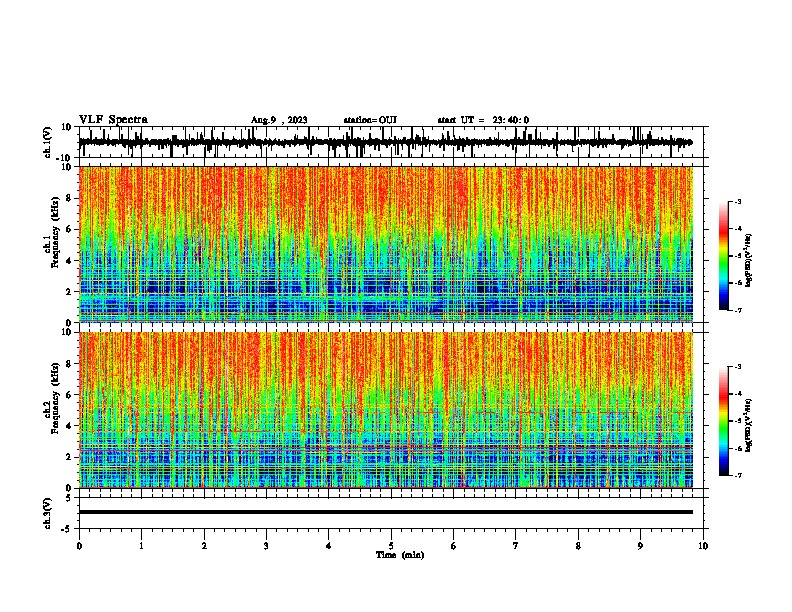Click the ch.1 spectrogram plot

click(385, 244)
